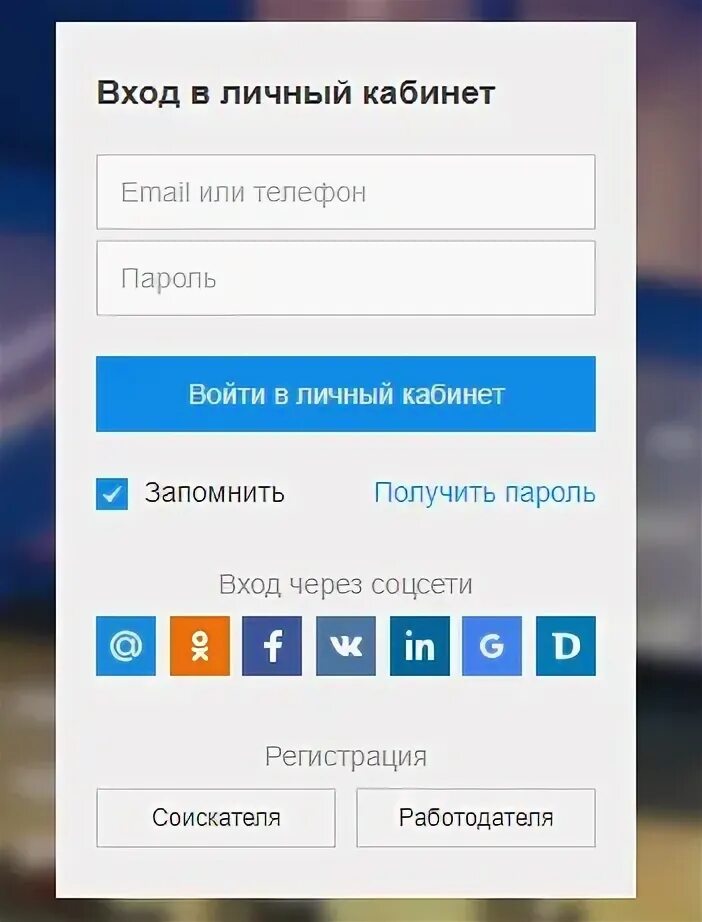
Task: Sign in with the Google G icon
Action: pos(492,646)
